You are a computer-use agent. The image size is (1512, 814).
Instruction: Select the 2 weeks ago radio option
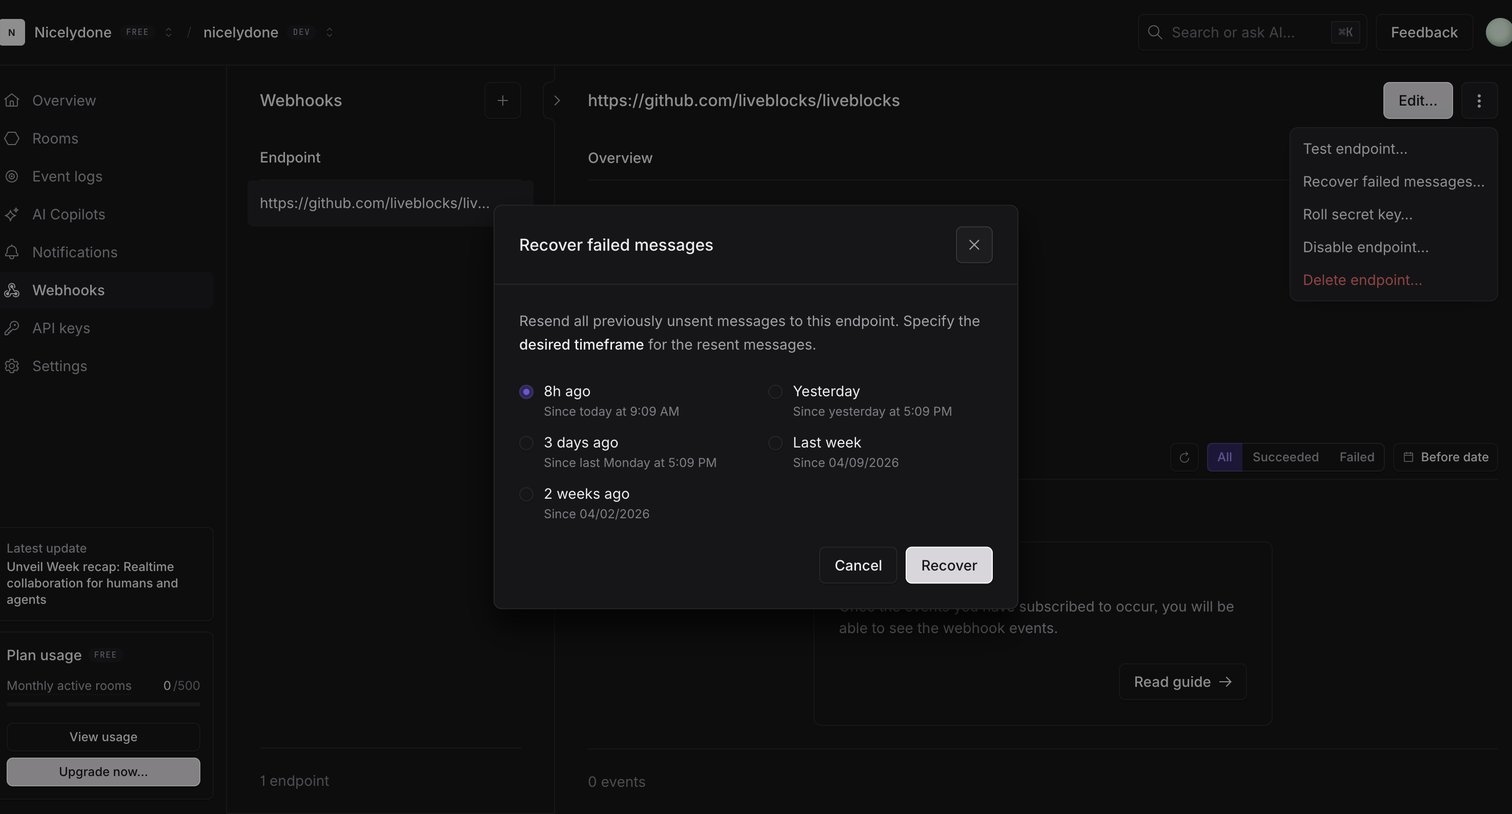526,494
